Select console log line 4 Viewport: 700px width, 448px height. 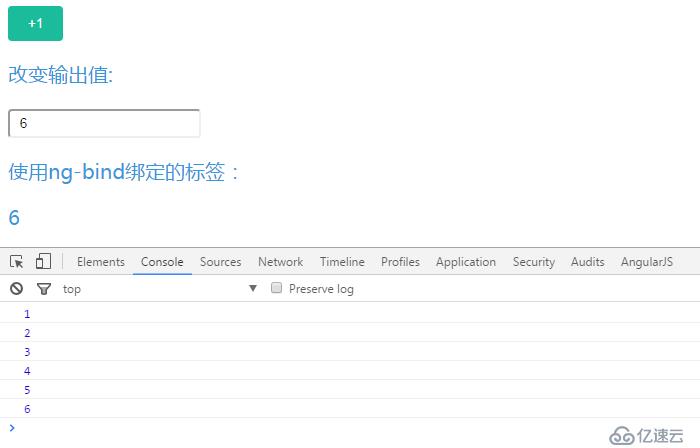click(x=350, y=370)
